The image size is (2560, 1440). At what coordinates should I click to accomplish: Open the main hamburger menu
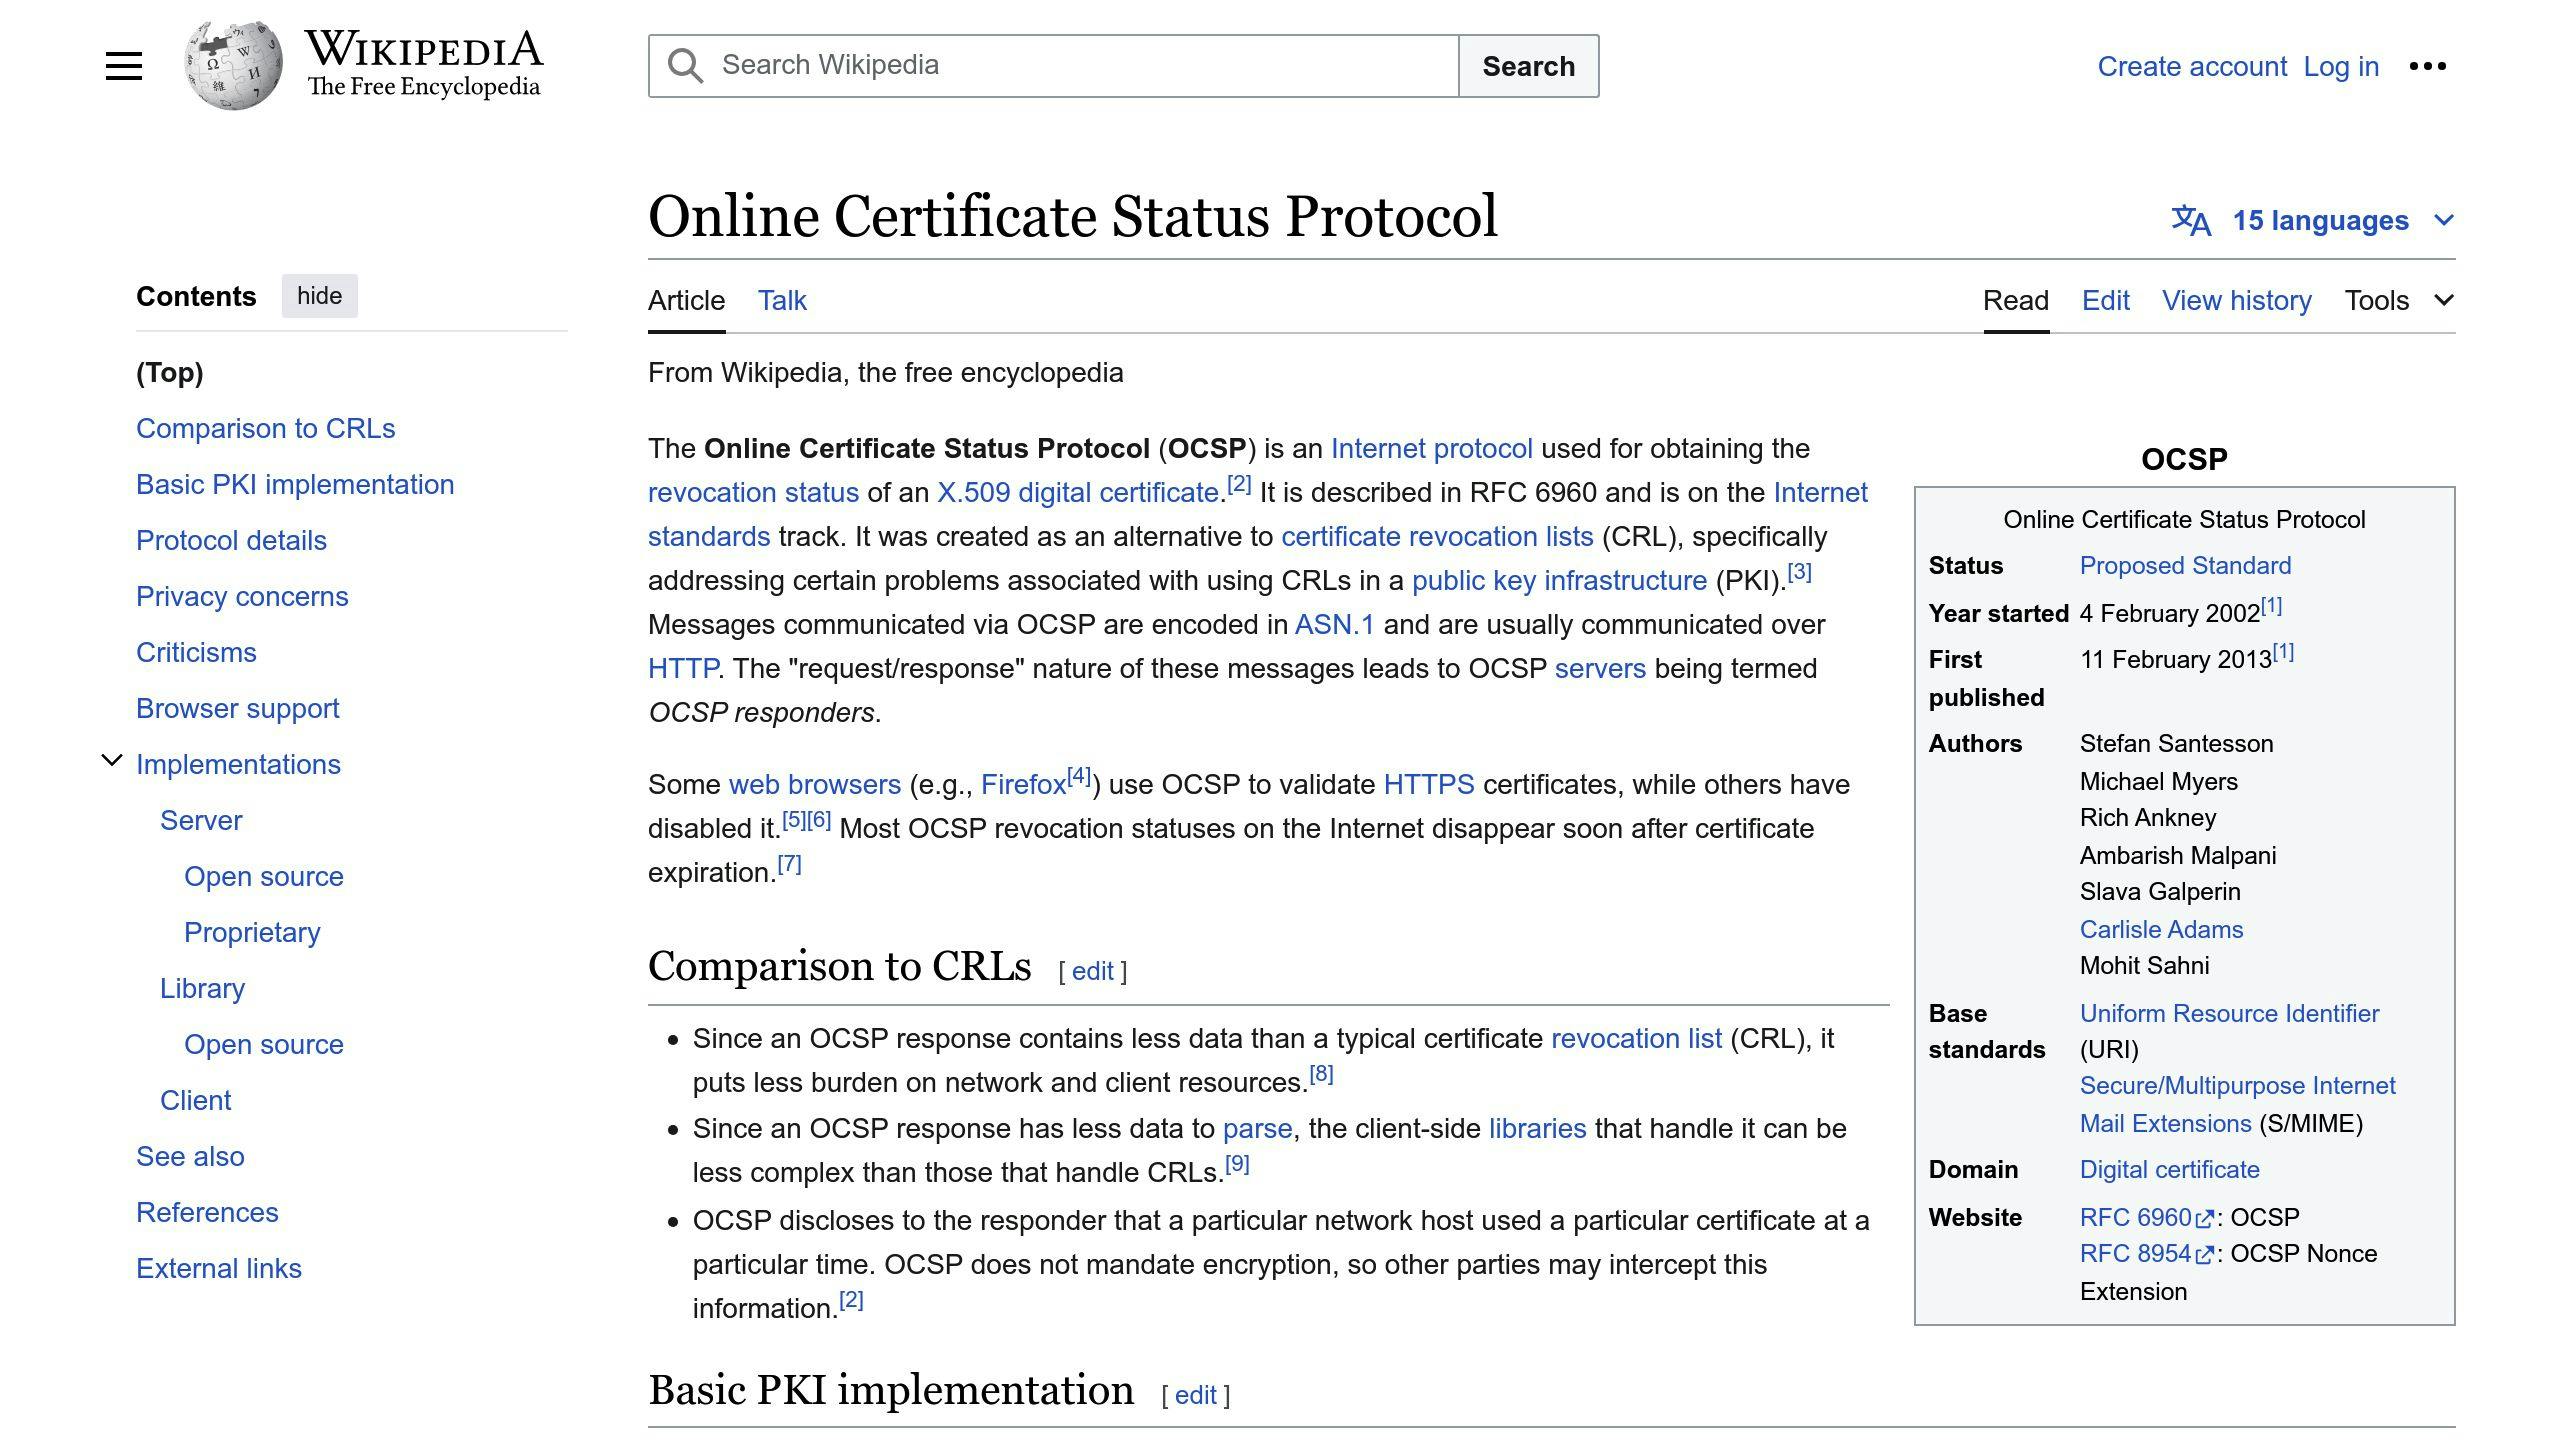pyautogui.click(x=122, y=64)
